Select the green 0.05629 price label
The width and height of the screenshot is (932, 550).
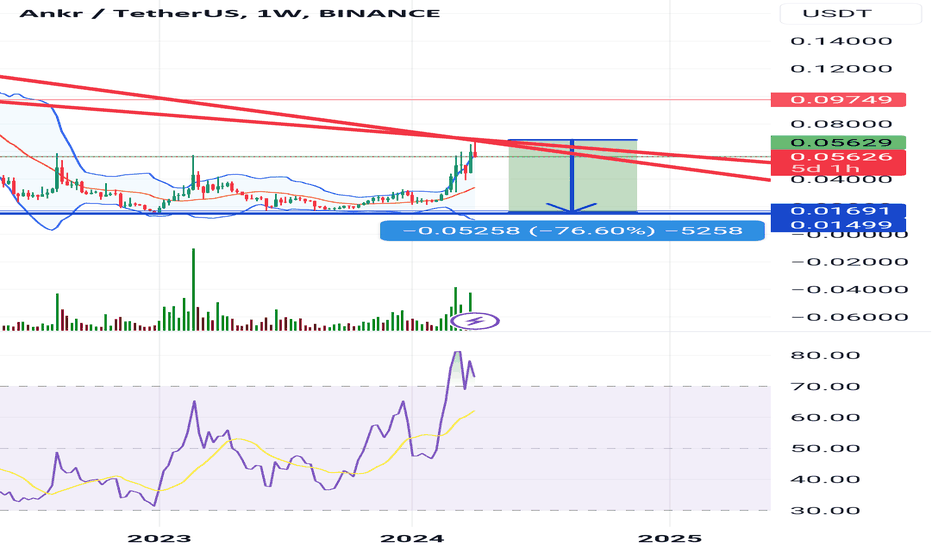(x=838, y=142)
